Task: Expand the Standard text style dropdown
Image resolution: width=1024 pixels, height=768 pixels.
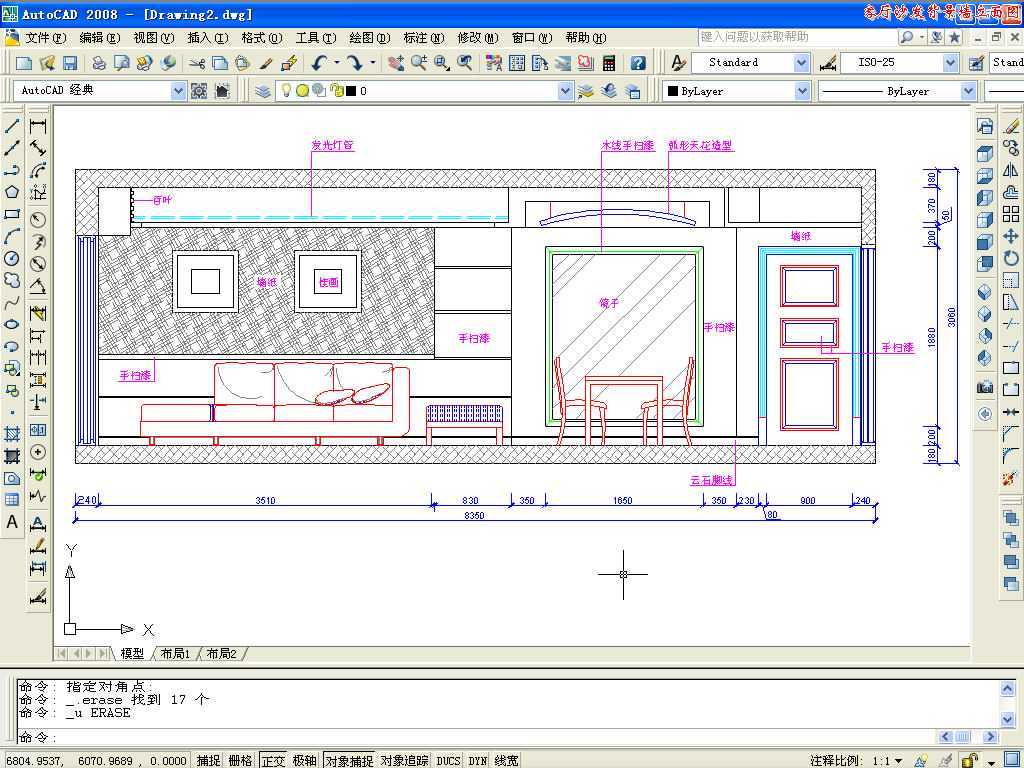Action: pyautogui.click(x=801, y=63)
